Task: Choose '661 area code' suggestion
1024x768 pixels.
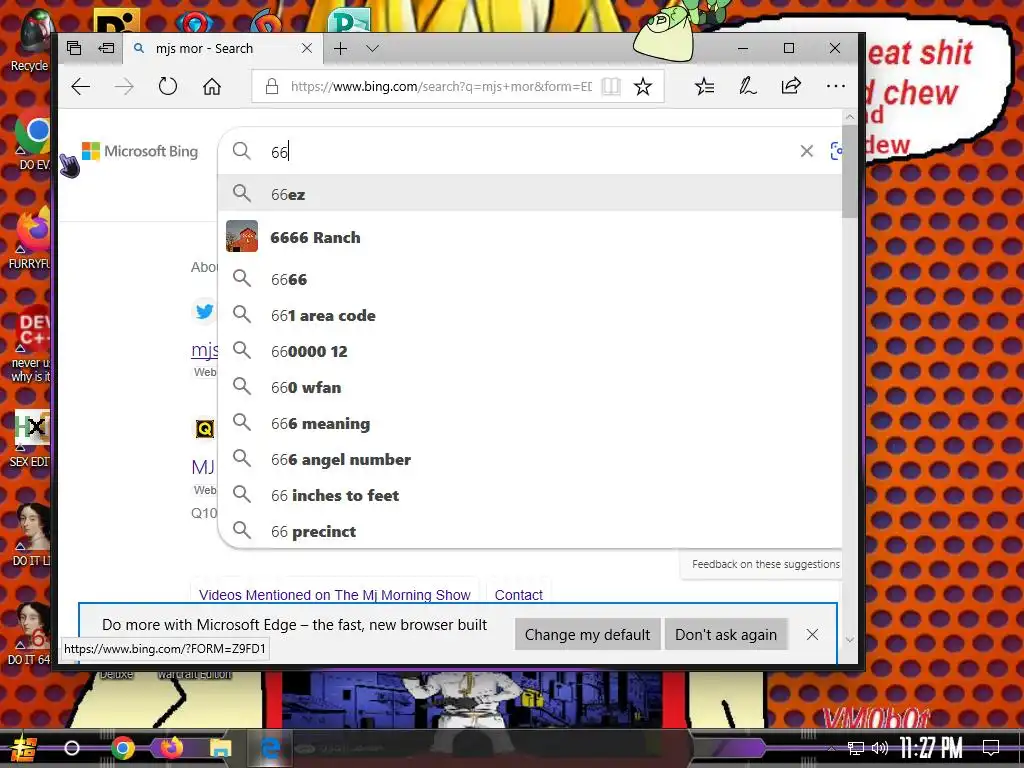Action: tap(530, 315)
